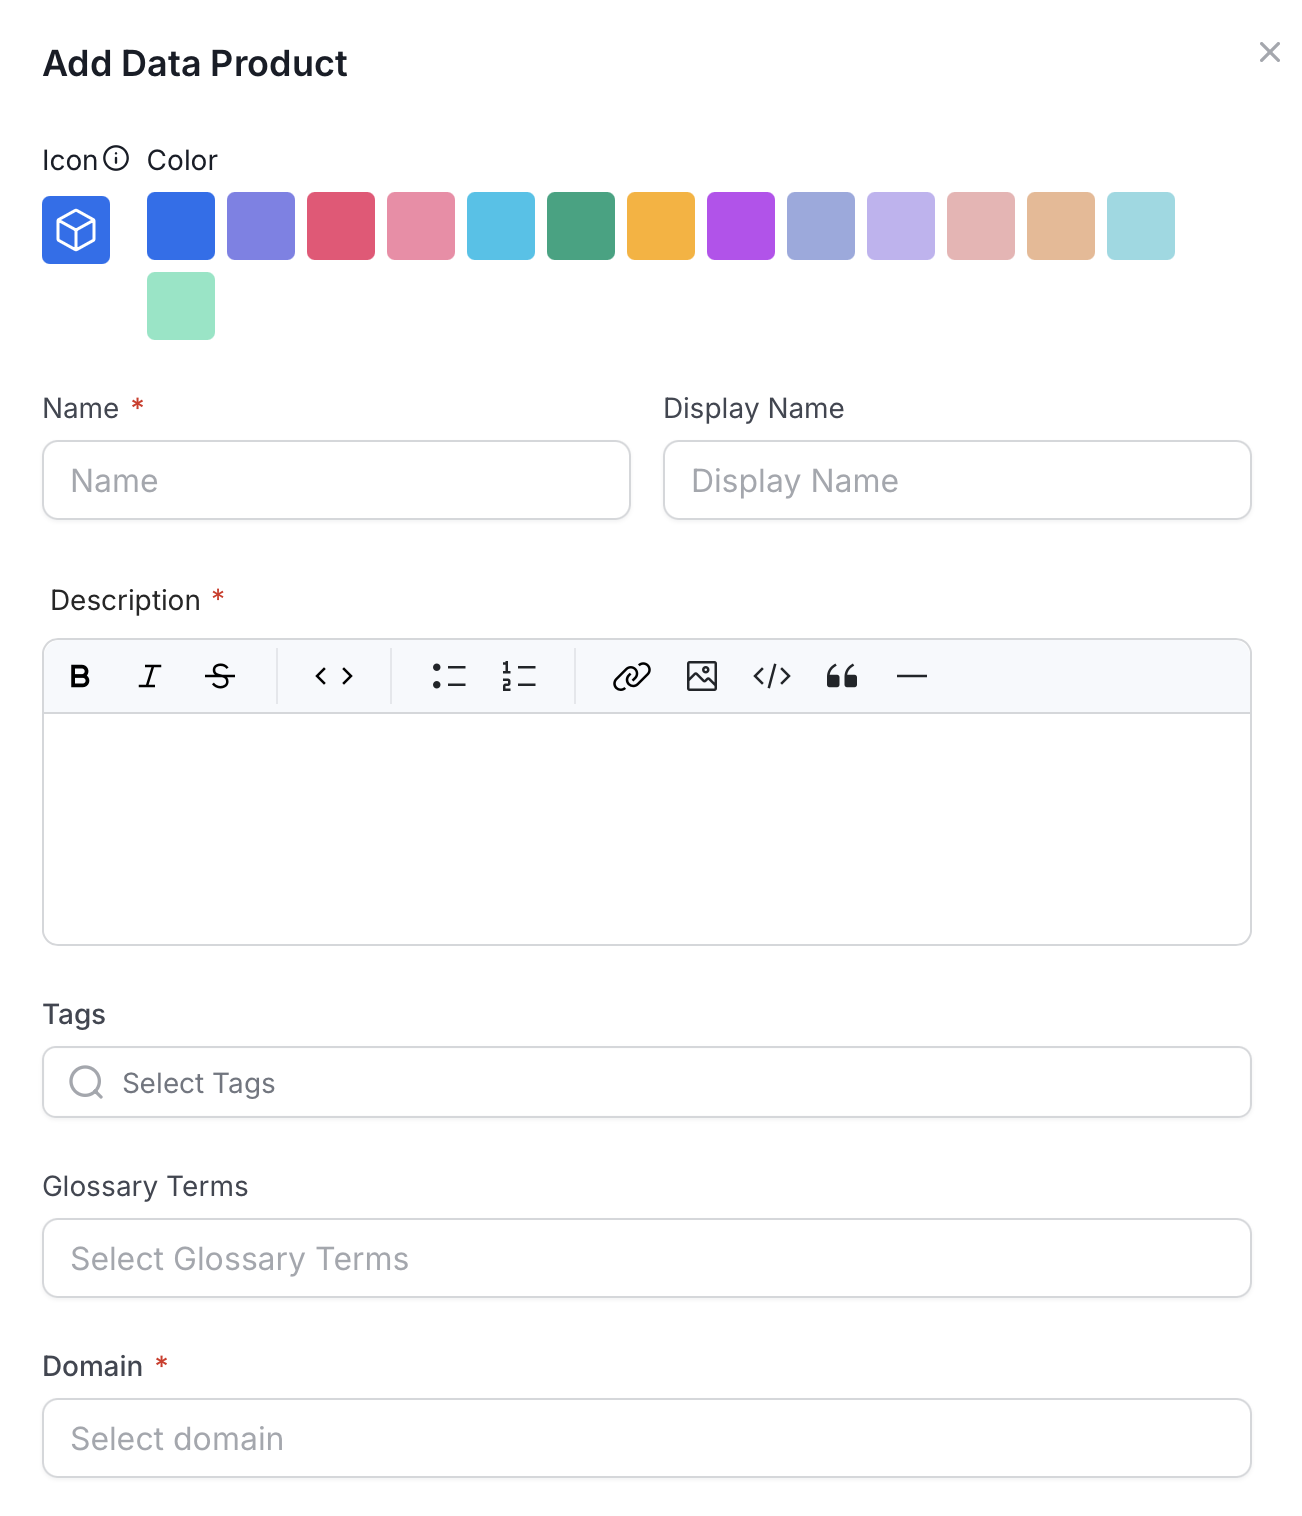Viewport: 1302px width, 1516px height.
Task: Add a block quote
Action: (x=842, y=677)
